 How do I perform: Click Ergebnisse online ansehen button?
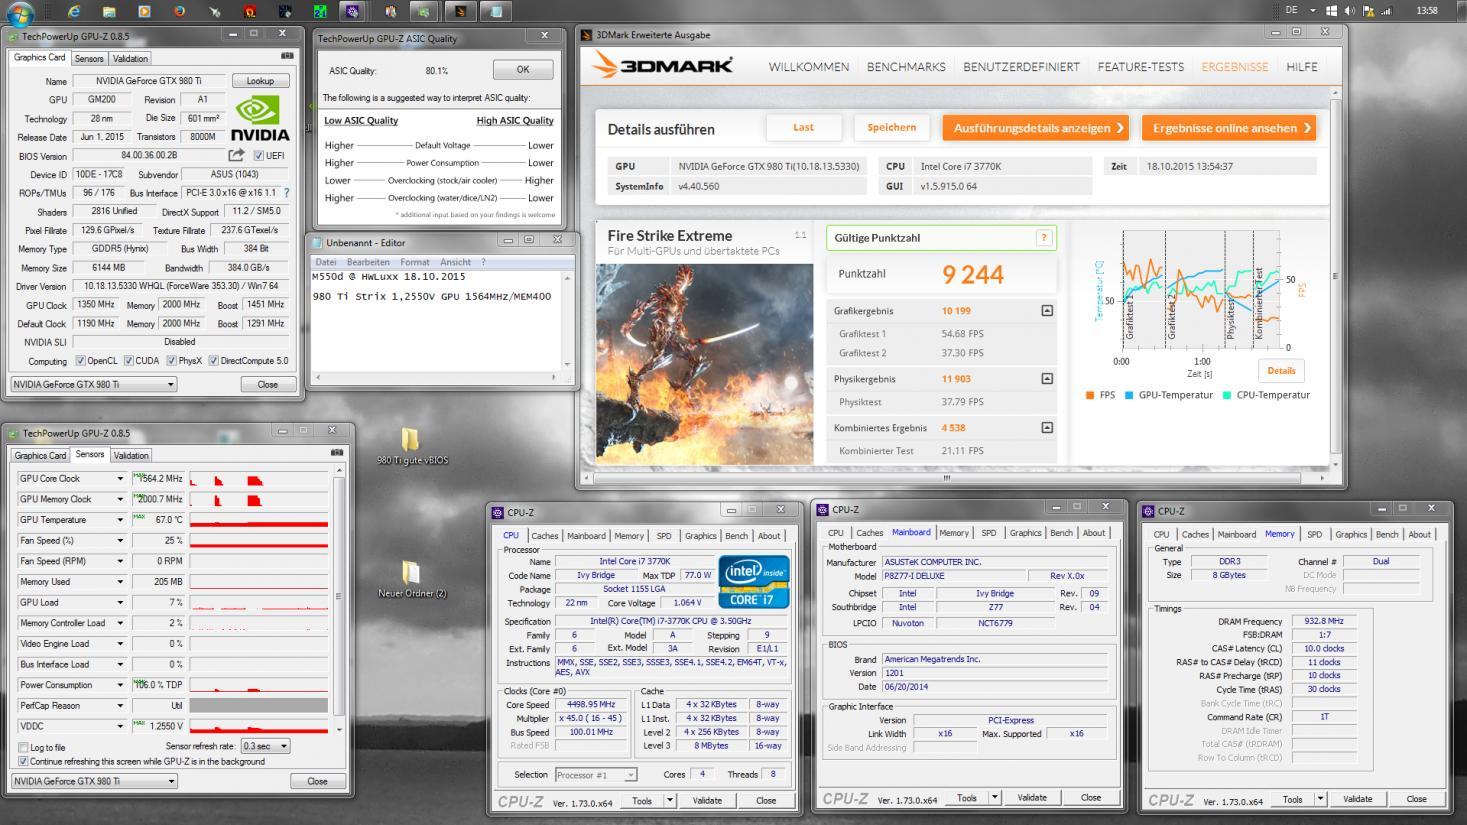pyautogui.click(x=1231, y=128)
